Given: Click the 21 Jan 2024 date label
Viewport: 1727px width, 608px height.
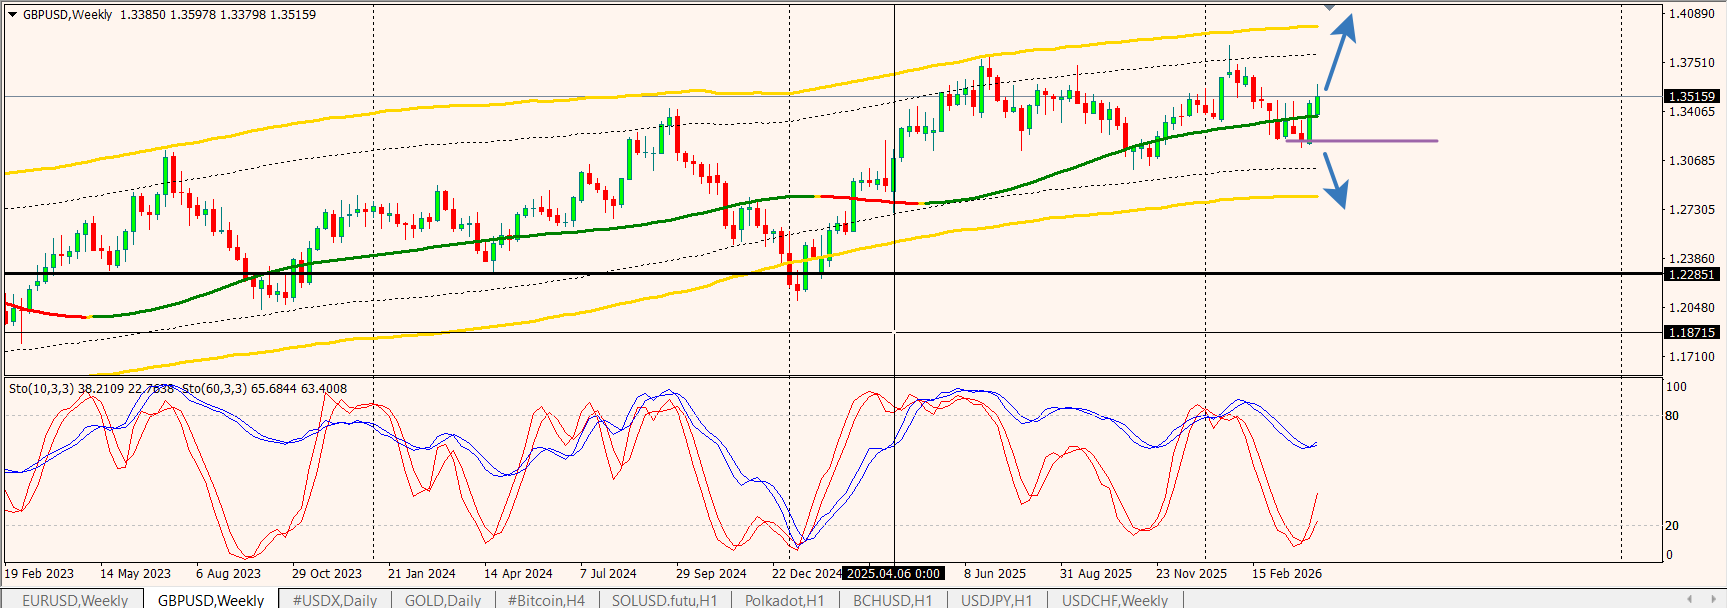Looking at the screenshot, I should tap(422, 574).
